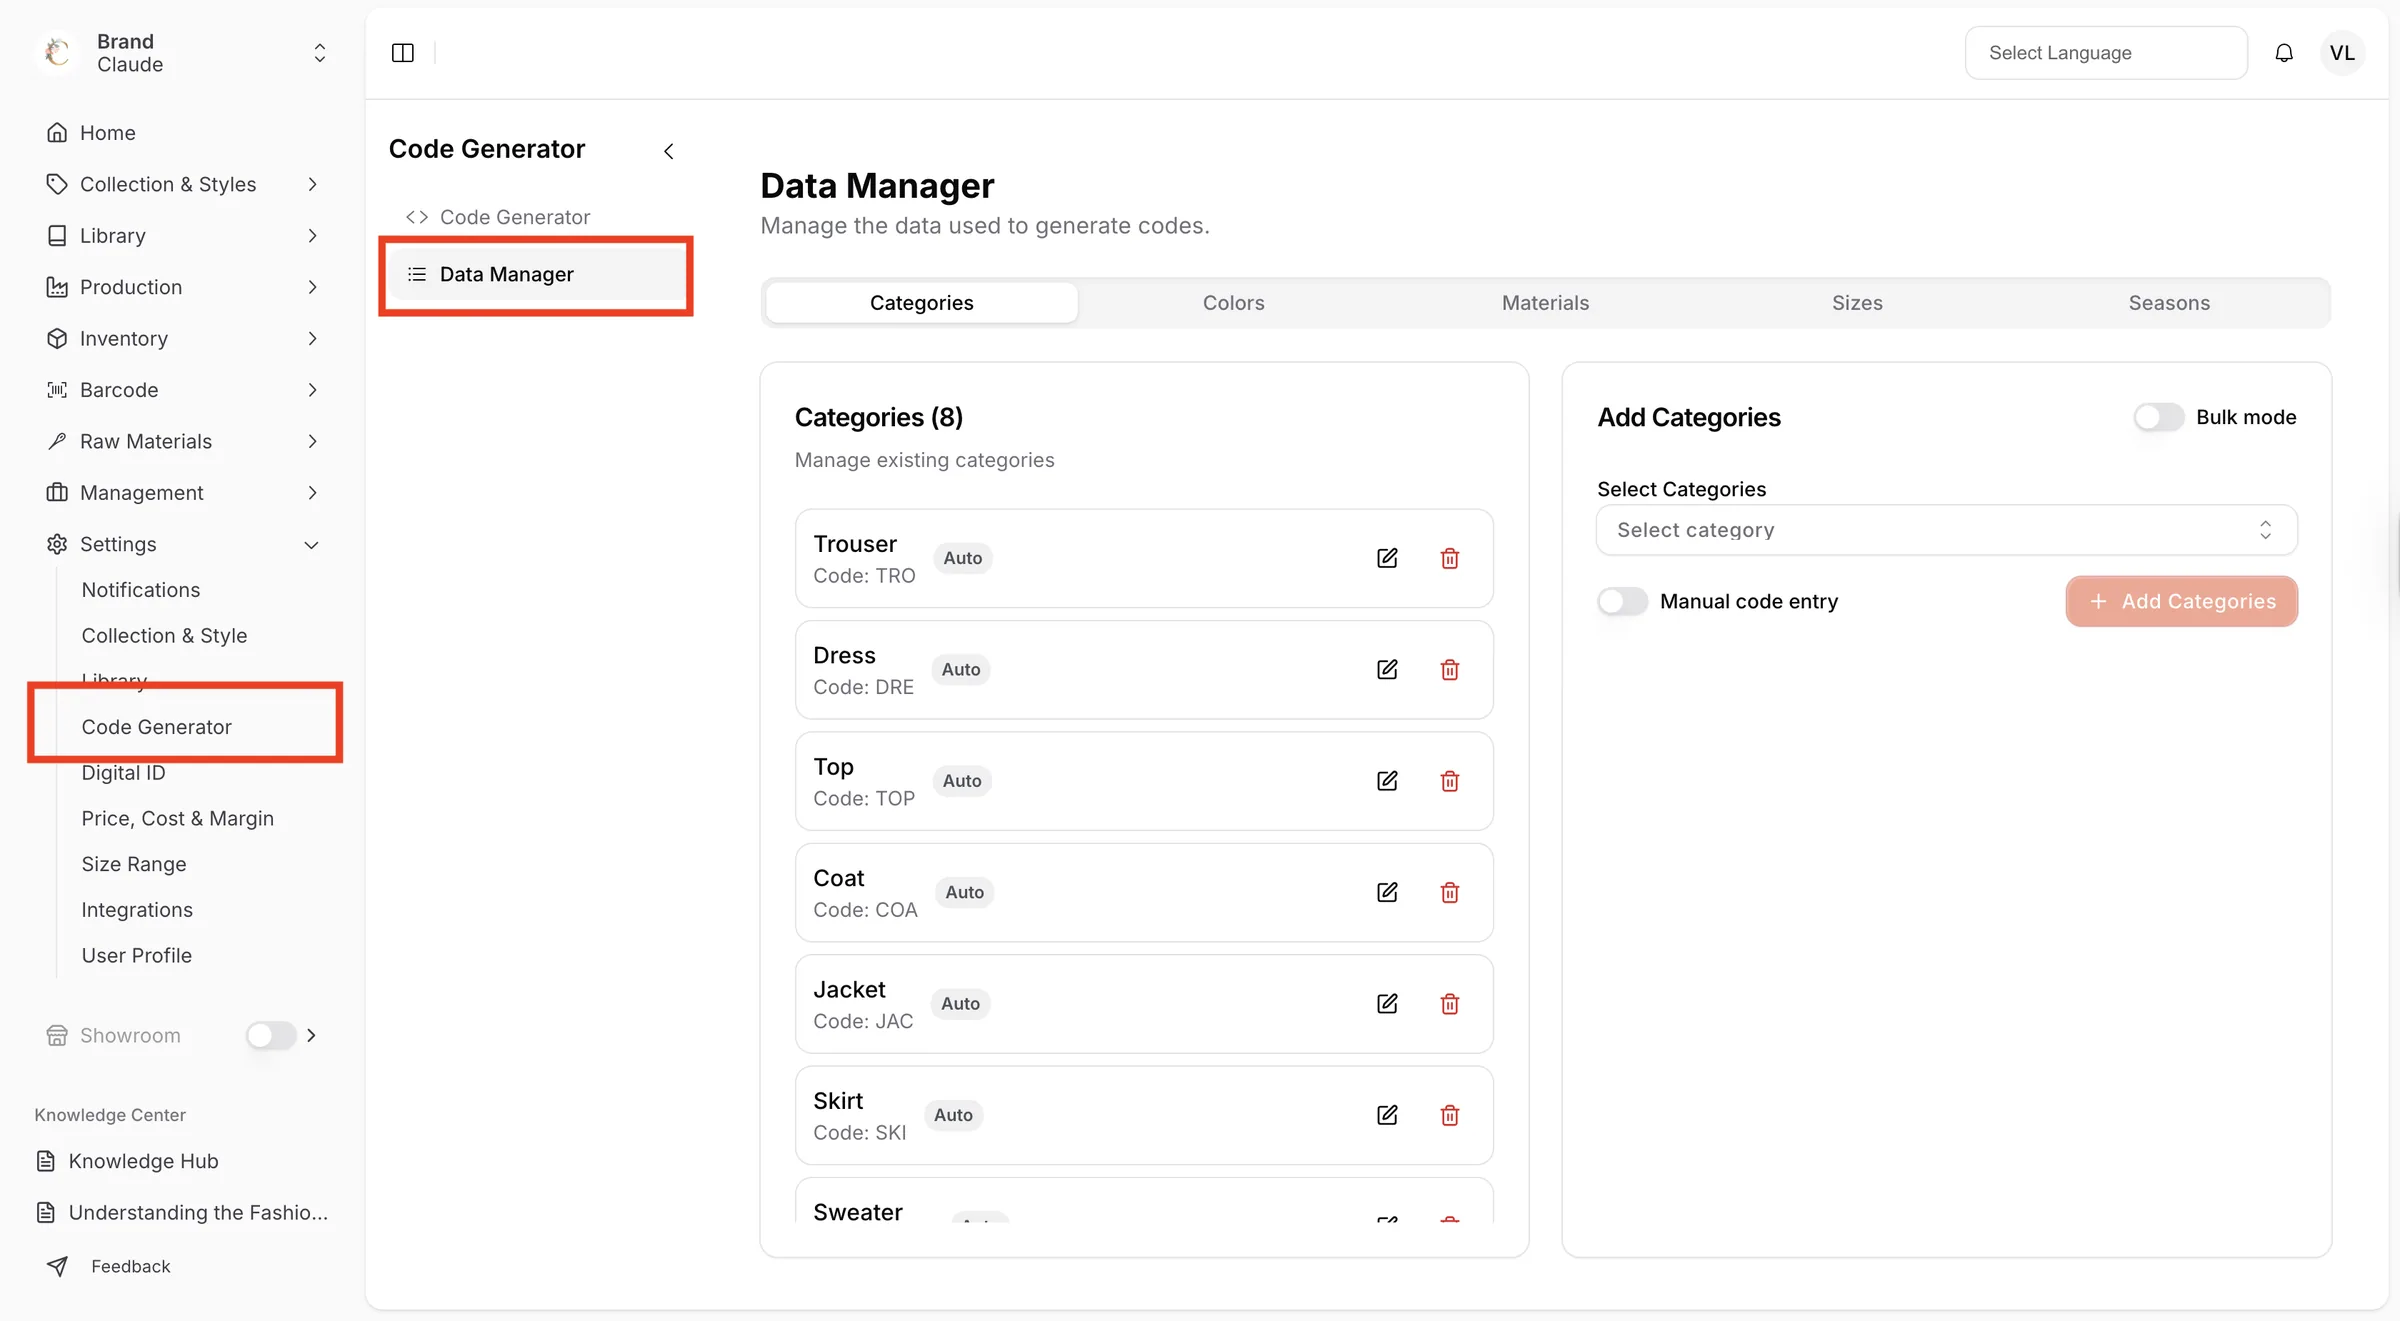Image resolution: width=2400 pixels, height=1321 pixels.
Task: Edit the Jacket category
Action: 1387,1003
